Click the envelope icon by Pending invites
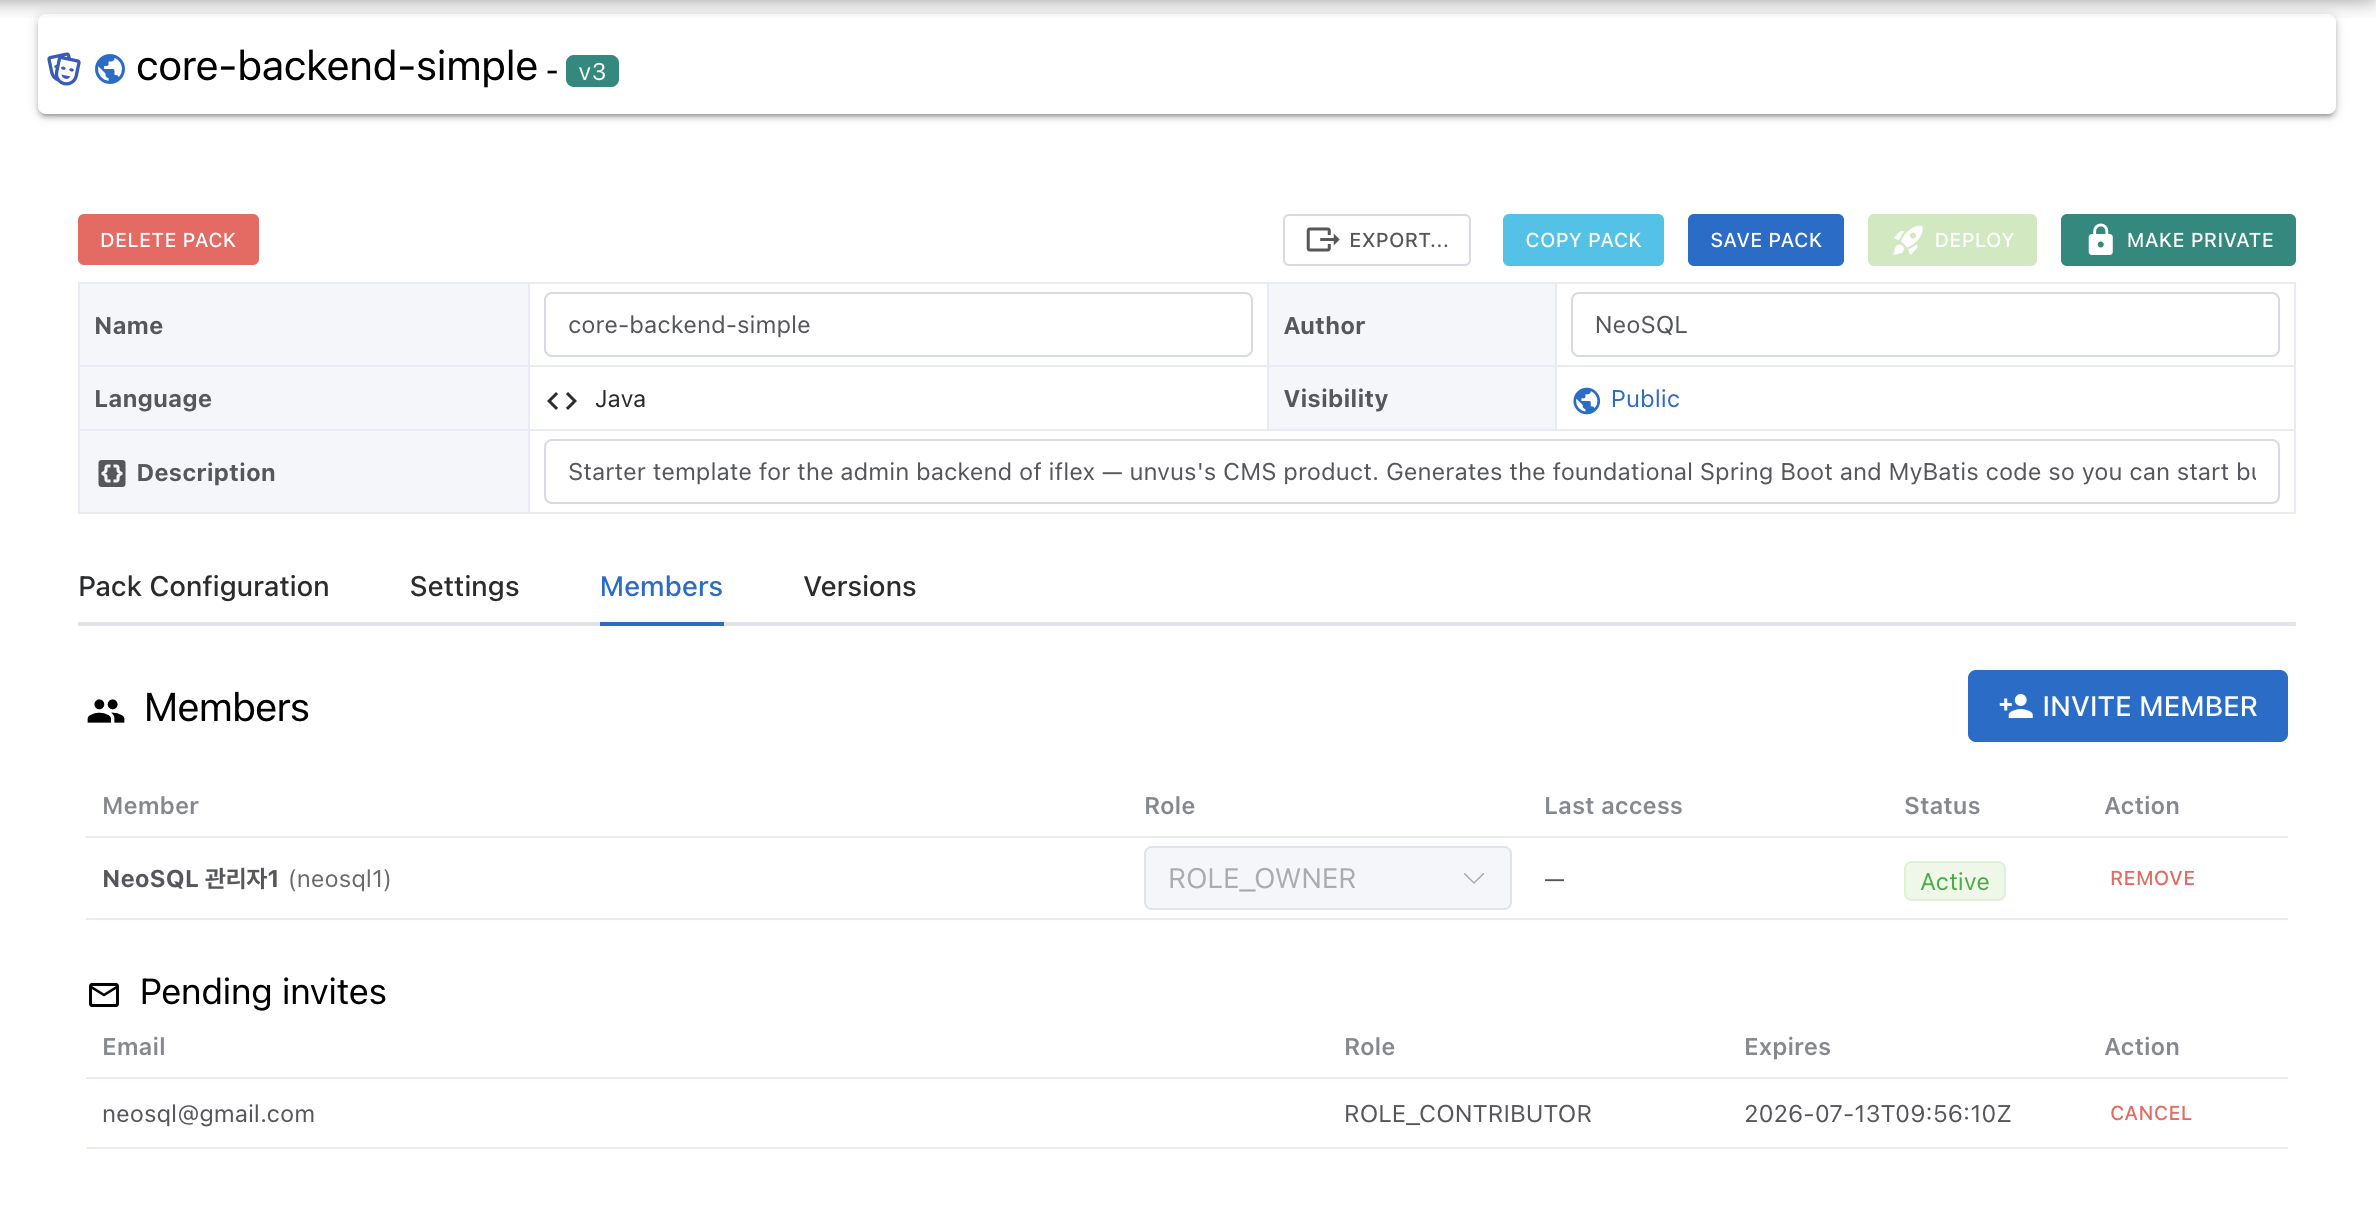 104,994
